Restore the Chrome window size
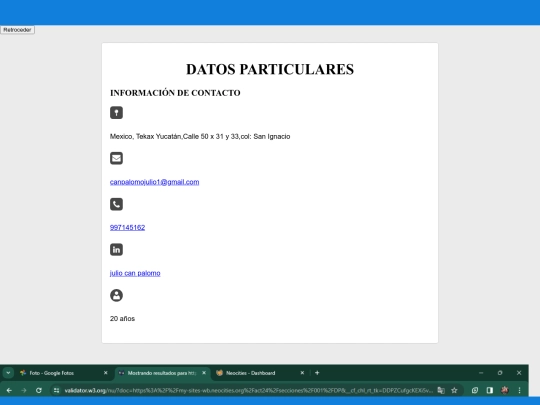Screen dimensions: 540x405 click(x=500, y=373)
